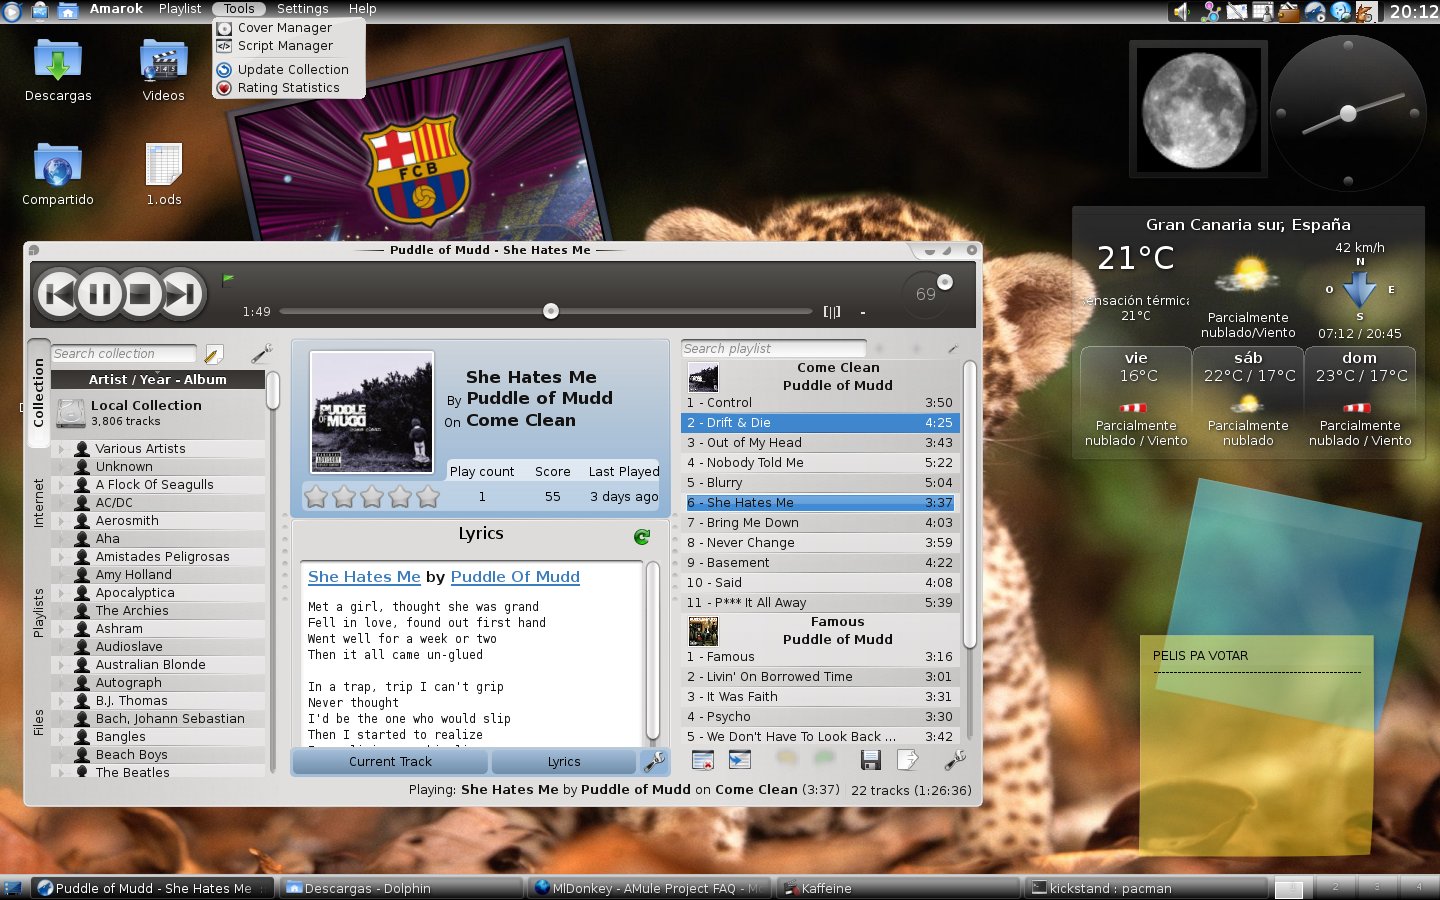This screenshot has width=1440, height=900.
Task: Choose Update Collection from Tools menu
Action: [x=283, y=70]
